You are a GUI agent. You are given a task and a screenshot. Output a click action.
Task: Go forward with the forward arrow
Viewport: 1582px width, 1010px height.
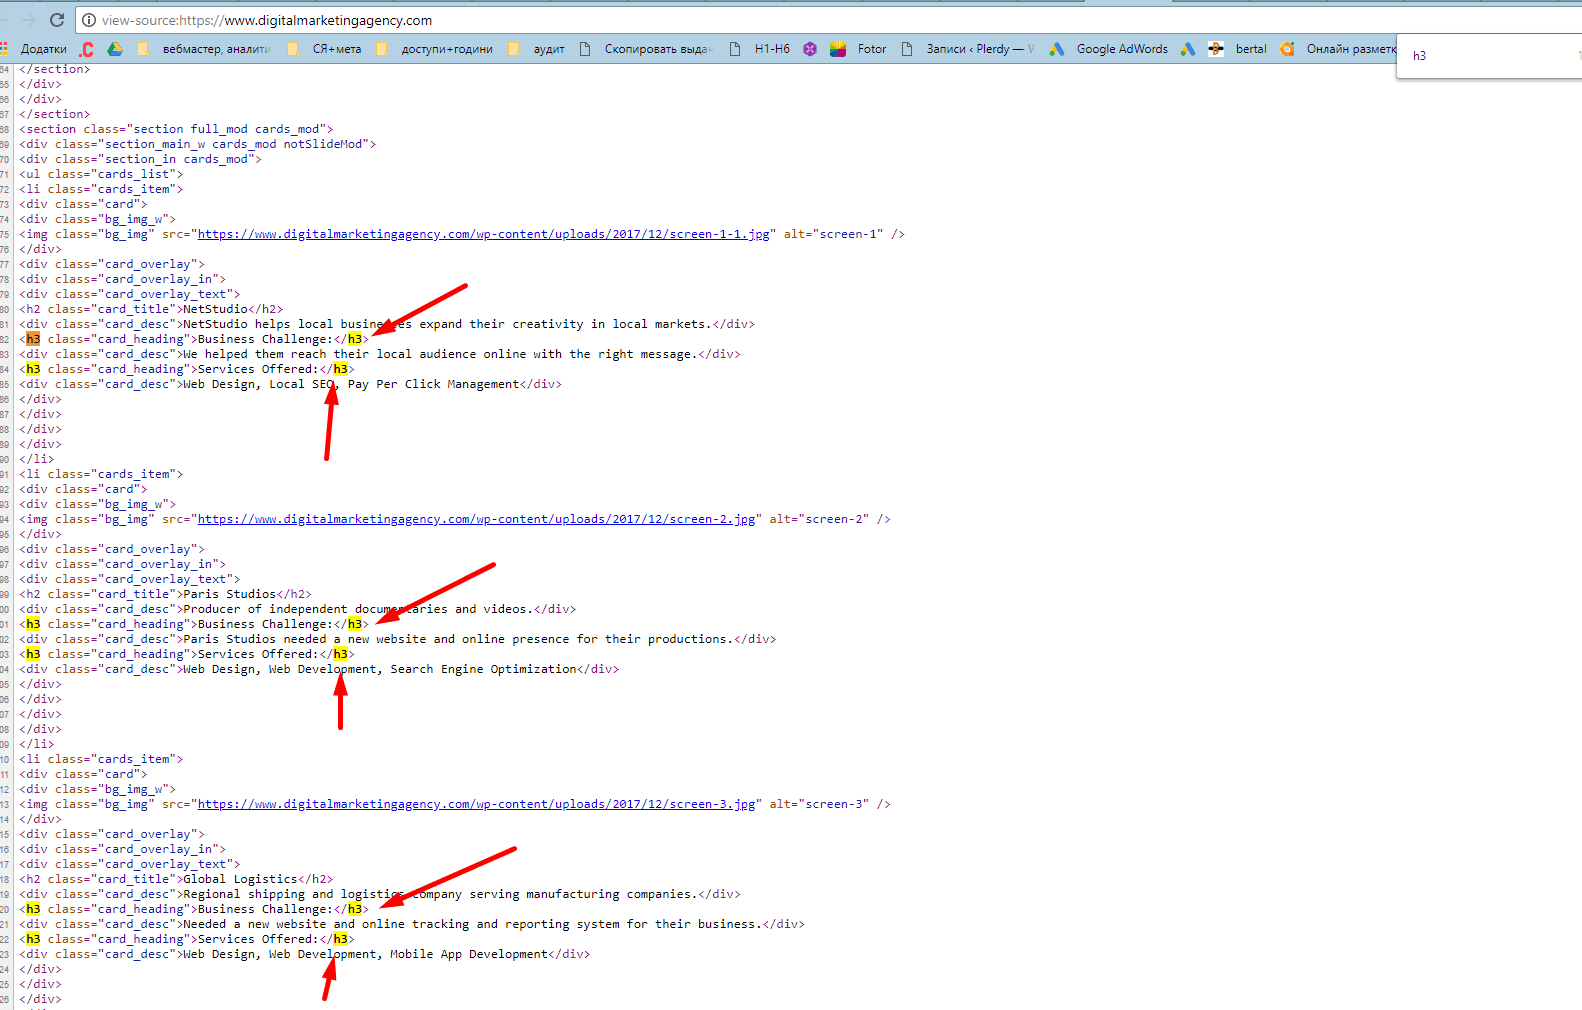pos(28,20)
